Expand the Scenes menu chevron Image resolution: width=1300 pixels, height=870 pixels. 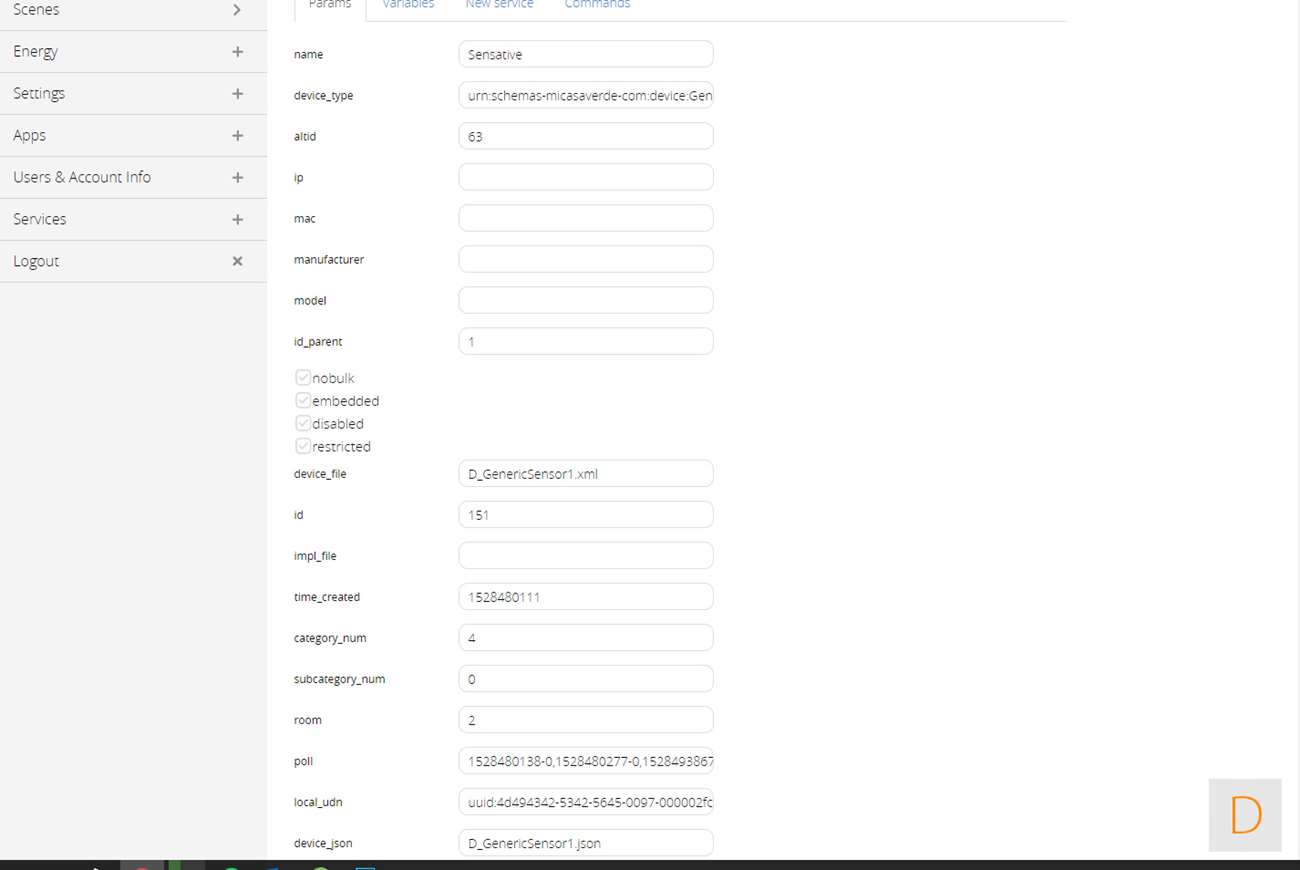click(x=237, y=10)
